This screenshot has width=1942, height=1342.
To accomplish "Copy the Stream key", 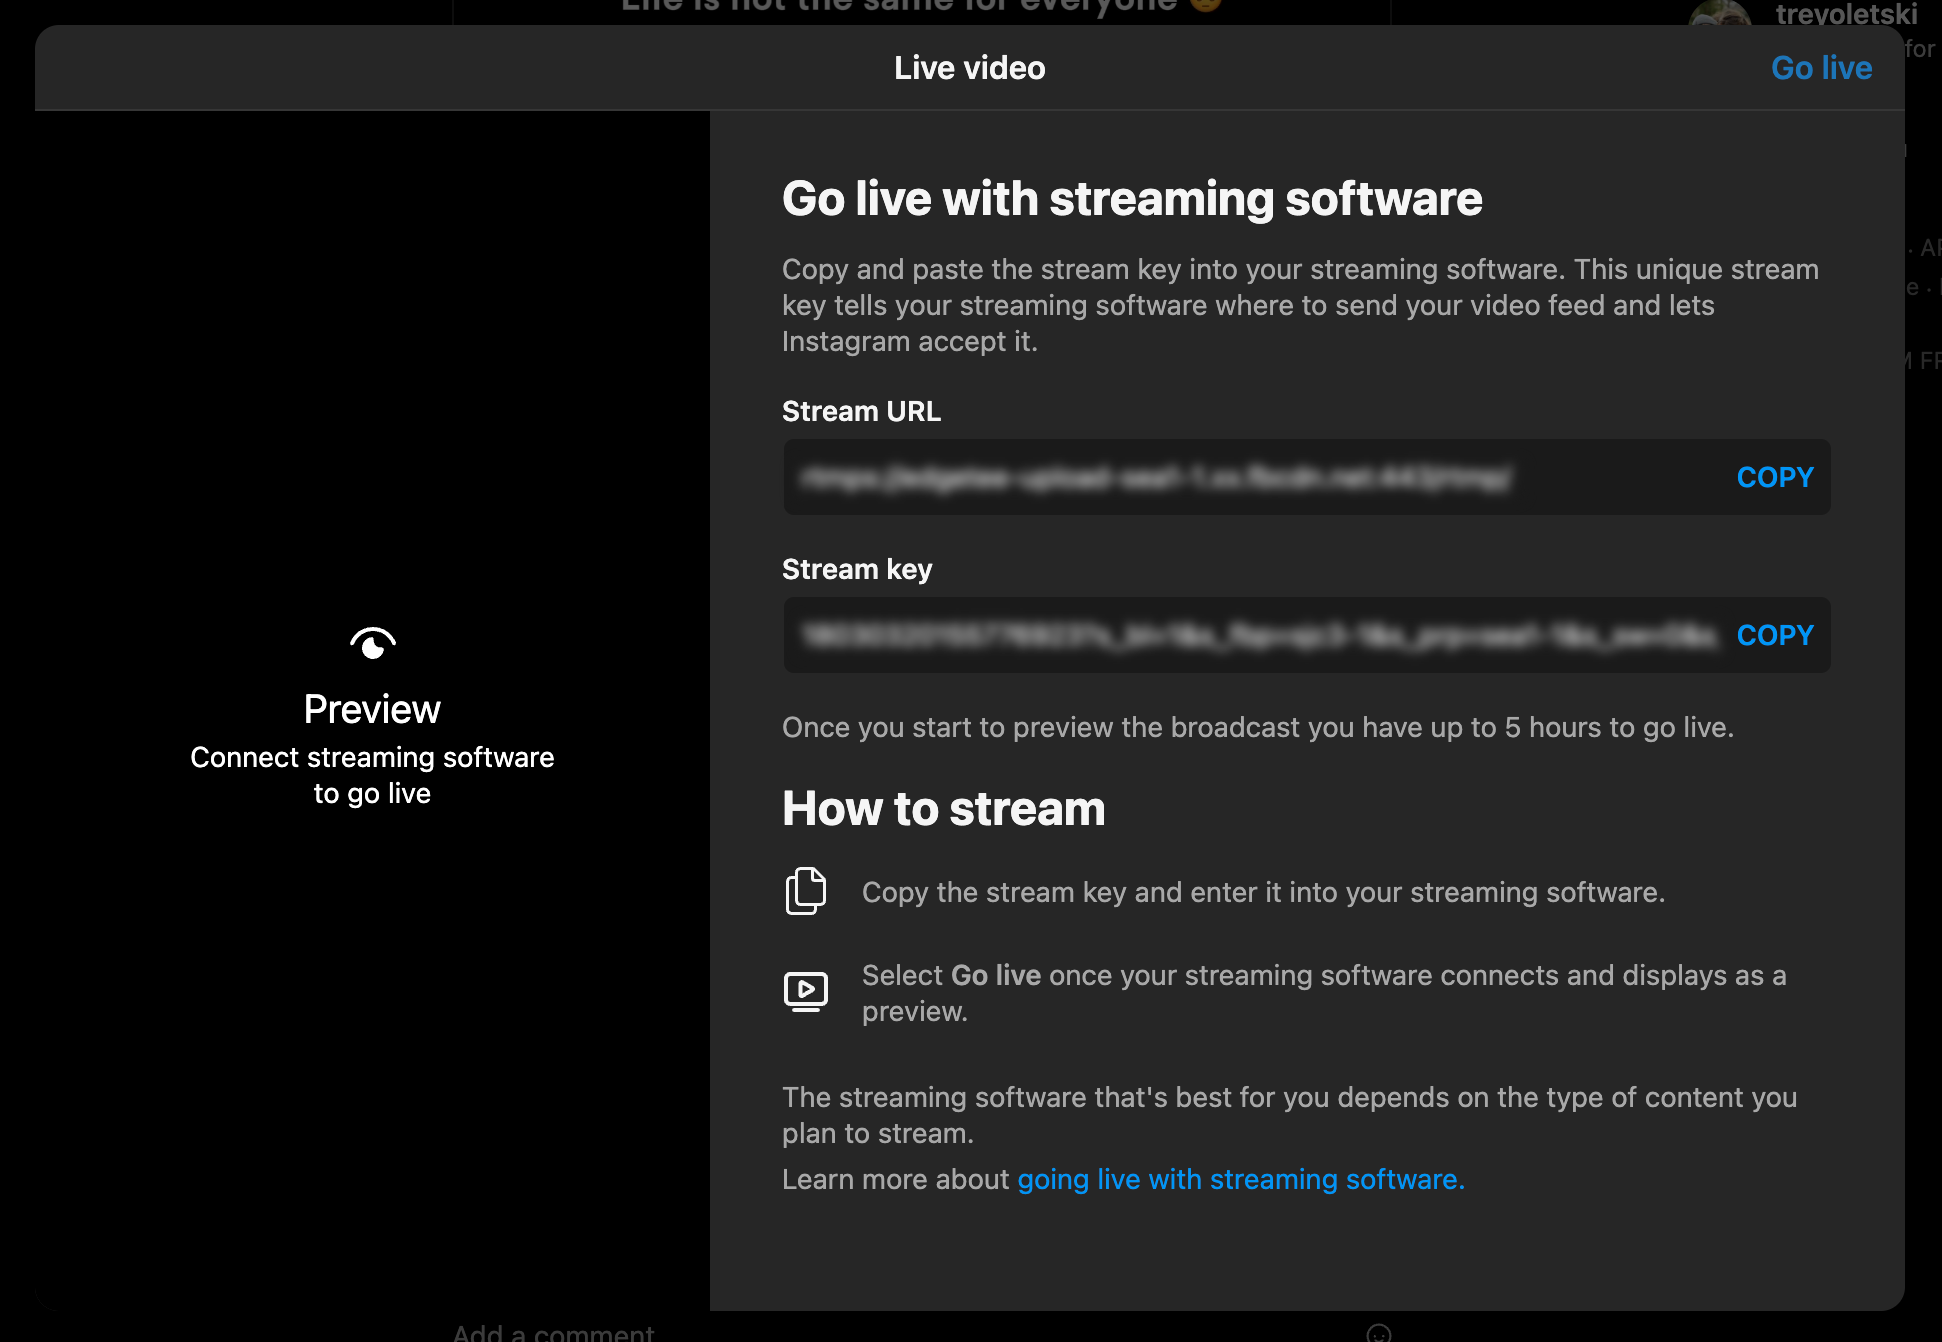I will tap(1774, 636).
